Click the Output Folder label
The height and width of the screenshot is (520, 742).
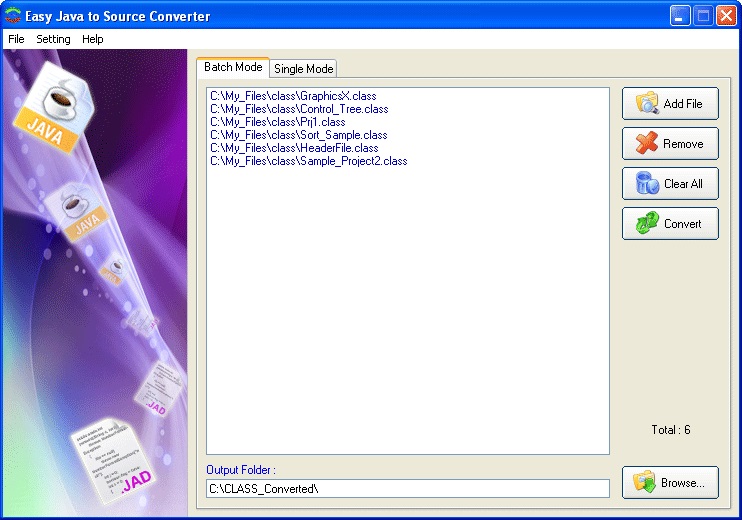(241, 470)
